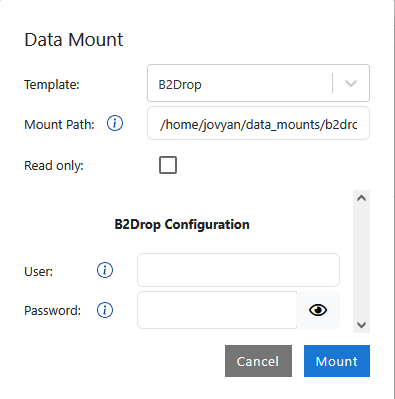The width and height of the screenshot is (395, 399).
Task: Click the Password: label
Action: pos(53,311)
